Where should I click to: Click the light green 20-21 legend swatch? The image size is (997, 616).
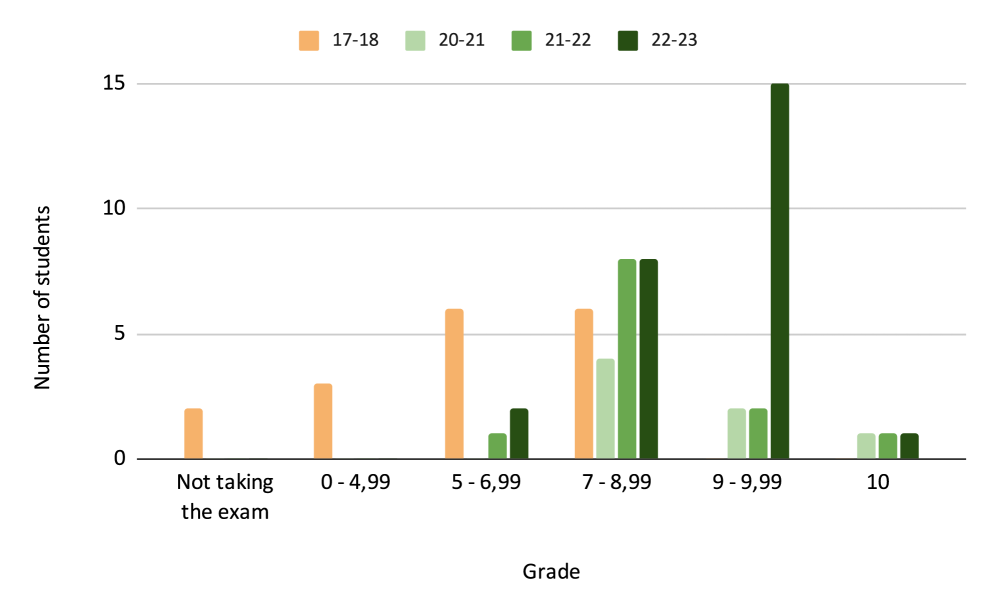pos(415,40)
